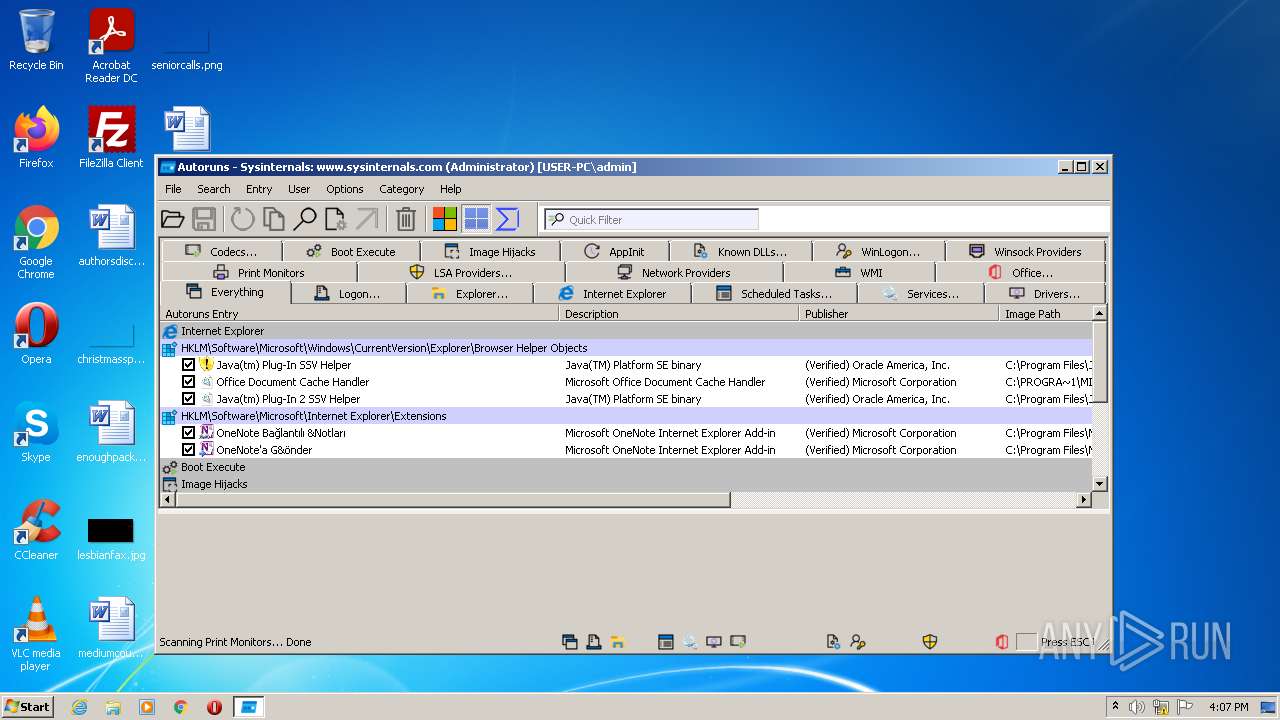Sort by Autoruns Entry column header
This screenshot has height=720, width=1280.
coord(359,314)
